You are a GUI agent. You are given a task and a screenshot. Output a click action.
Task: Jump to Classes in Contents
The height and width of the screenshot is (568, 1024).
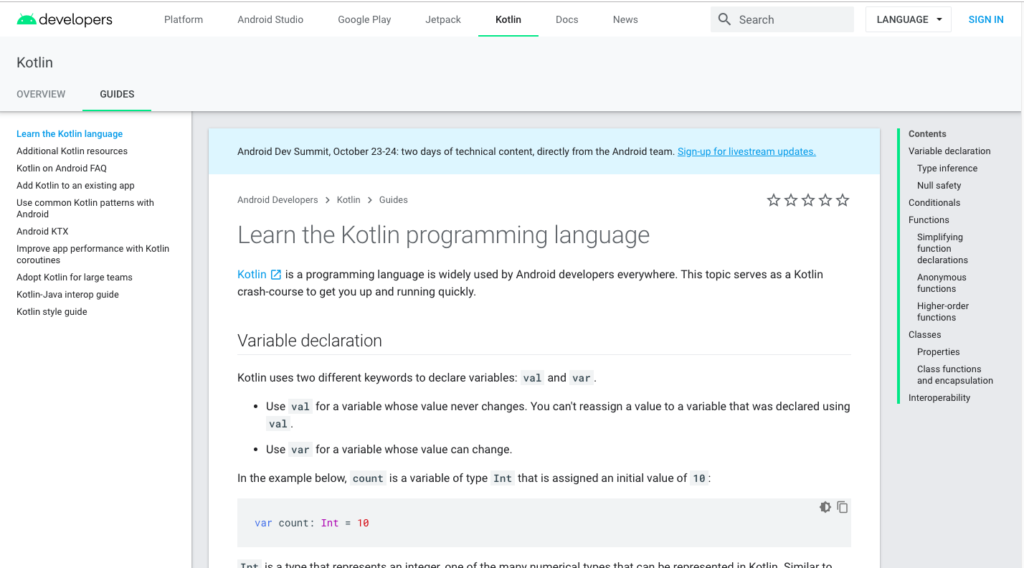click(925, 334)
